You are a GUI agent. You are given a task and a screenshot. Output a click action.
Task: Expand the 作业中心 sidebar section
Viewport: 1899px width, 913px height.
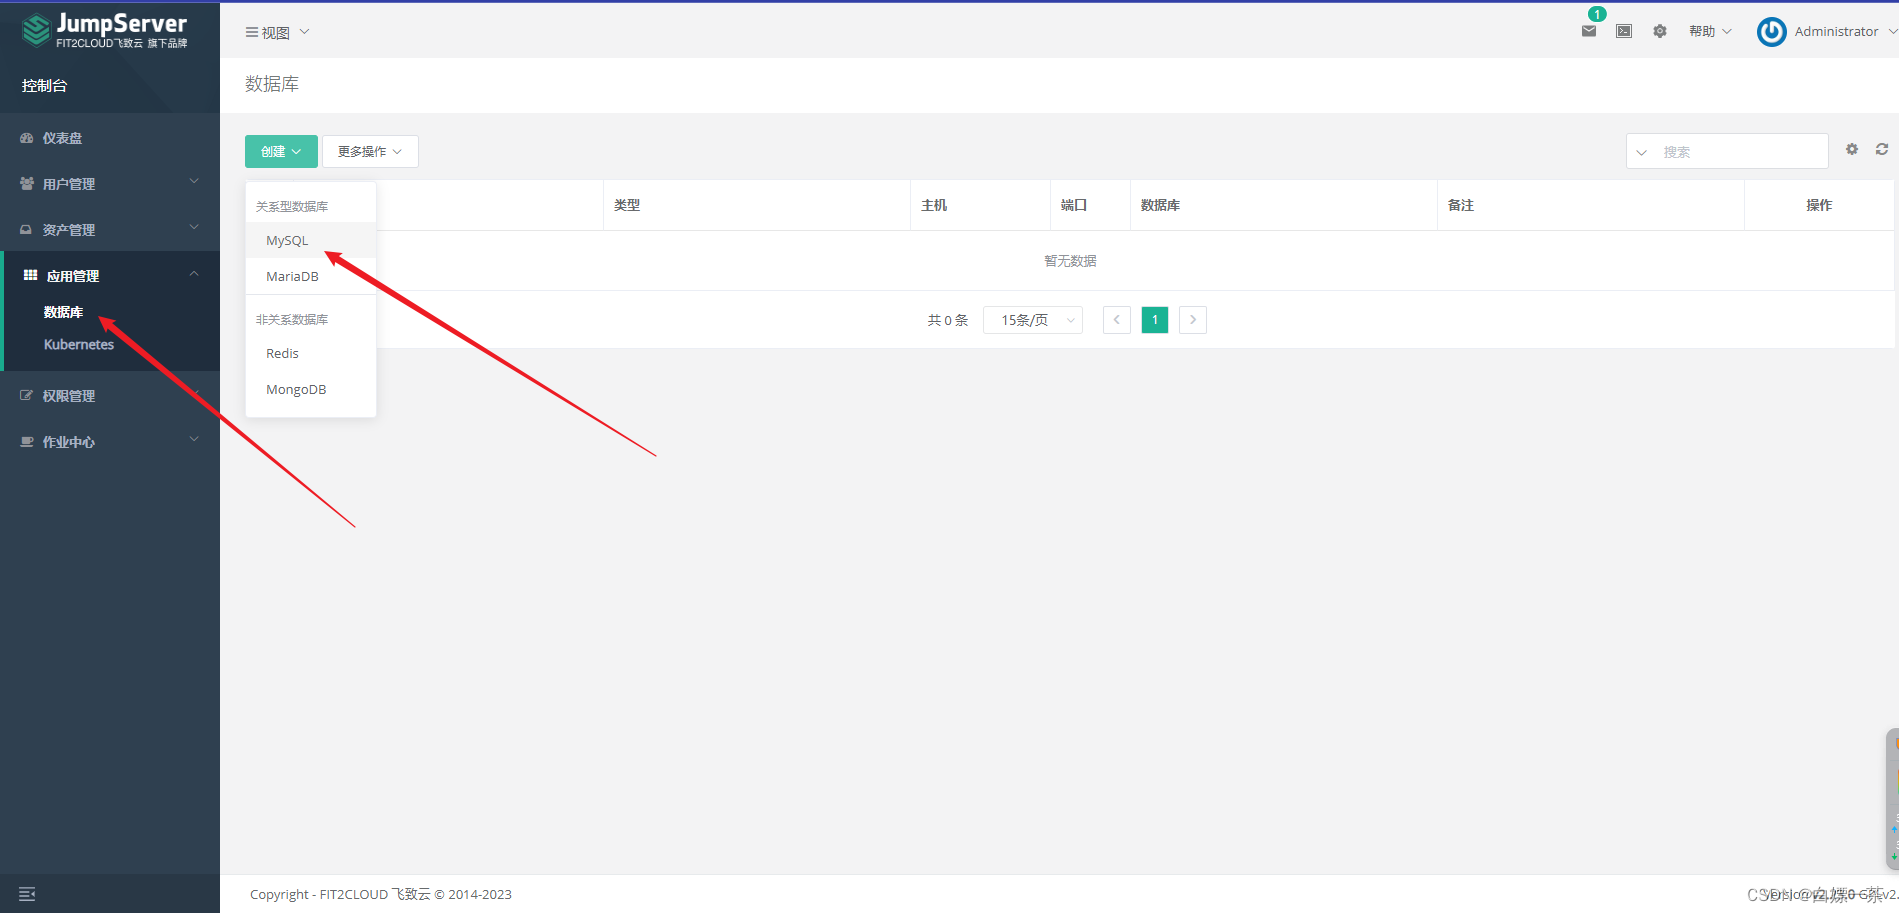[110, 442]
